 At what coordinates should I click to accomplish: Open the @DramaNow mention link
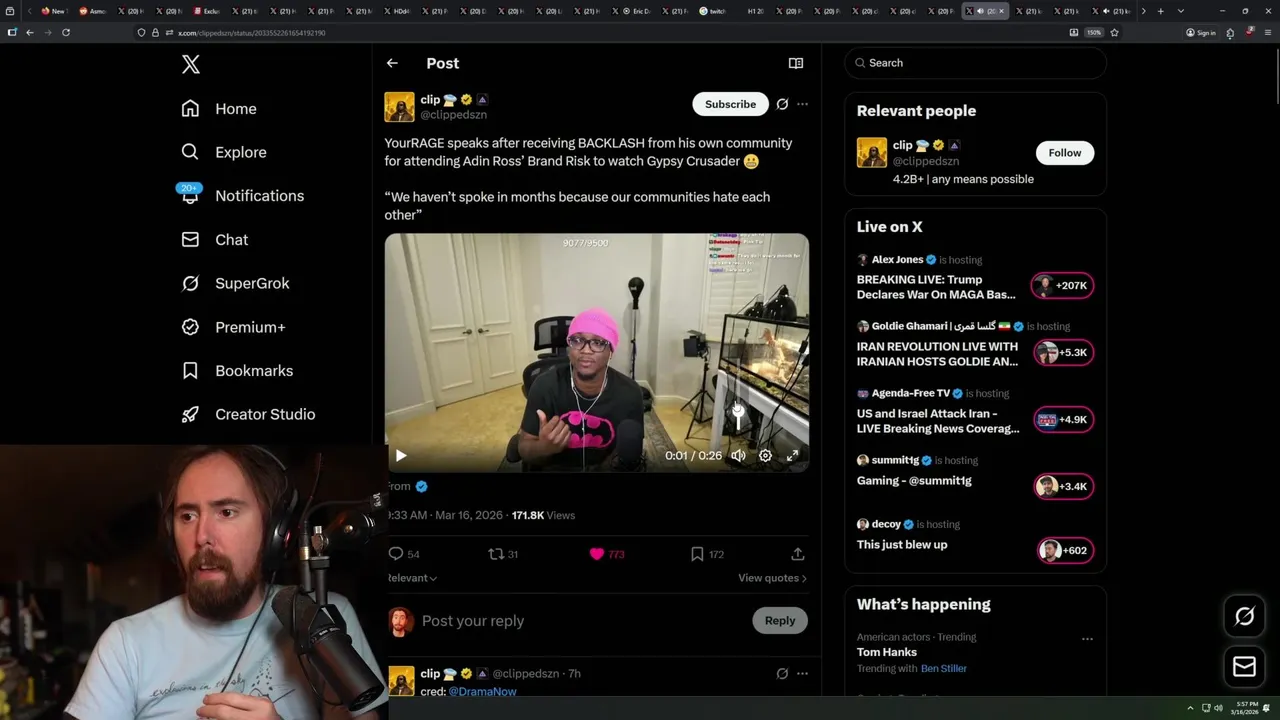coord(482,691)
